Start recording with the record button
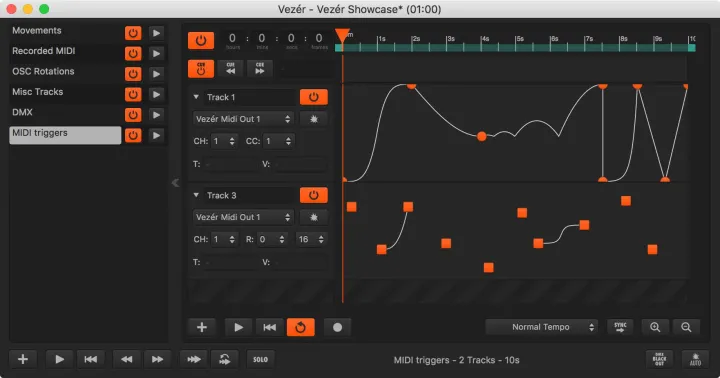Image resolution: width=720 pixels, height=378 pixels. [x=338, y=327]
